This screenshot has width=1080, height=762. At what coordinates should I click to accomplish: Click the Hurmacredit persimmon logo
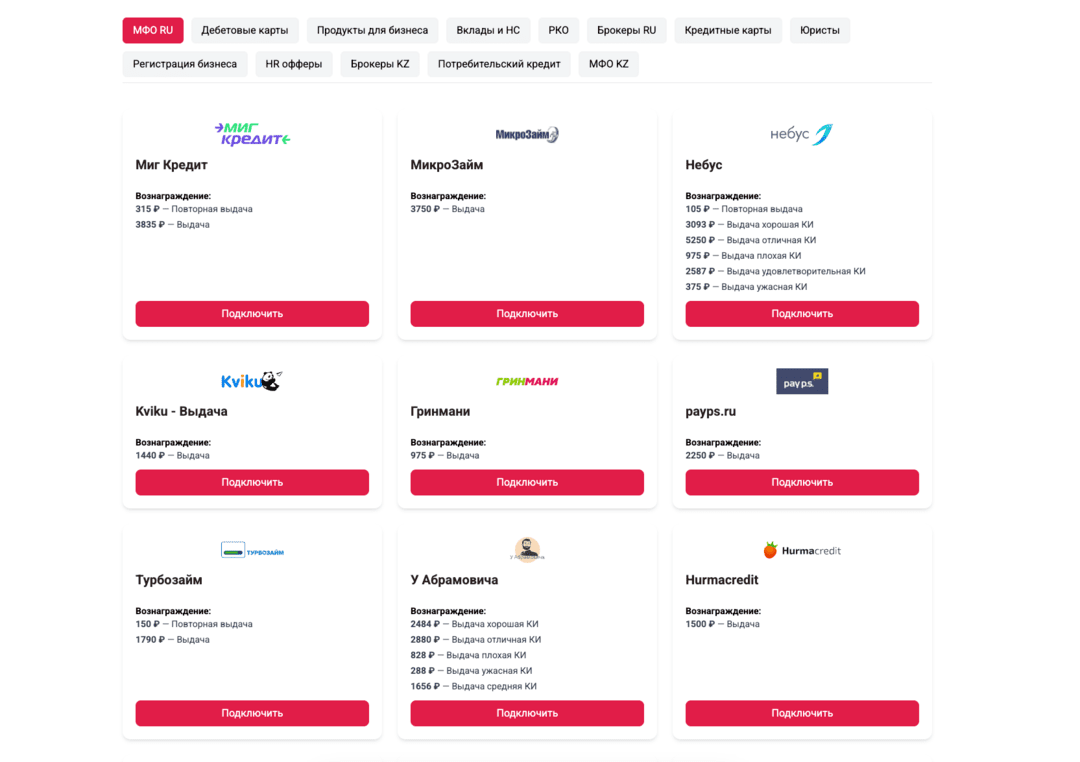point(801,550)
